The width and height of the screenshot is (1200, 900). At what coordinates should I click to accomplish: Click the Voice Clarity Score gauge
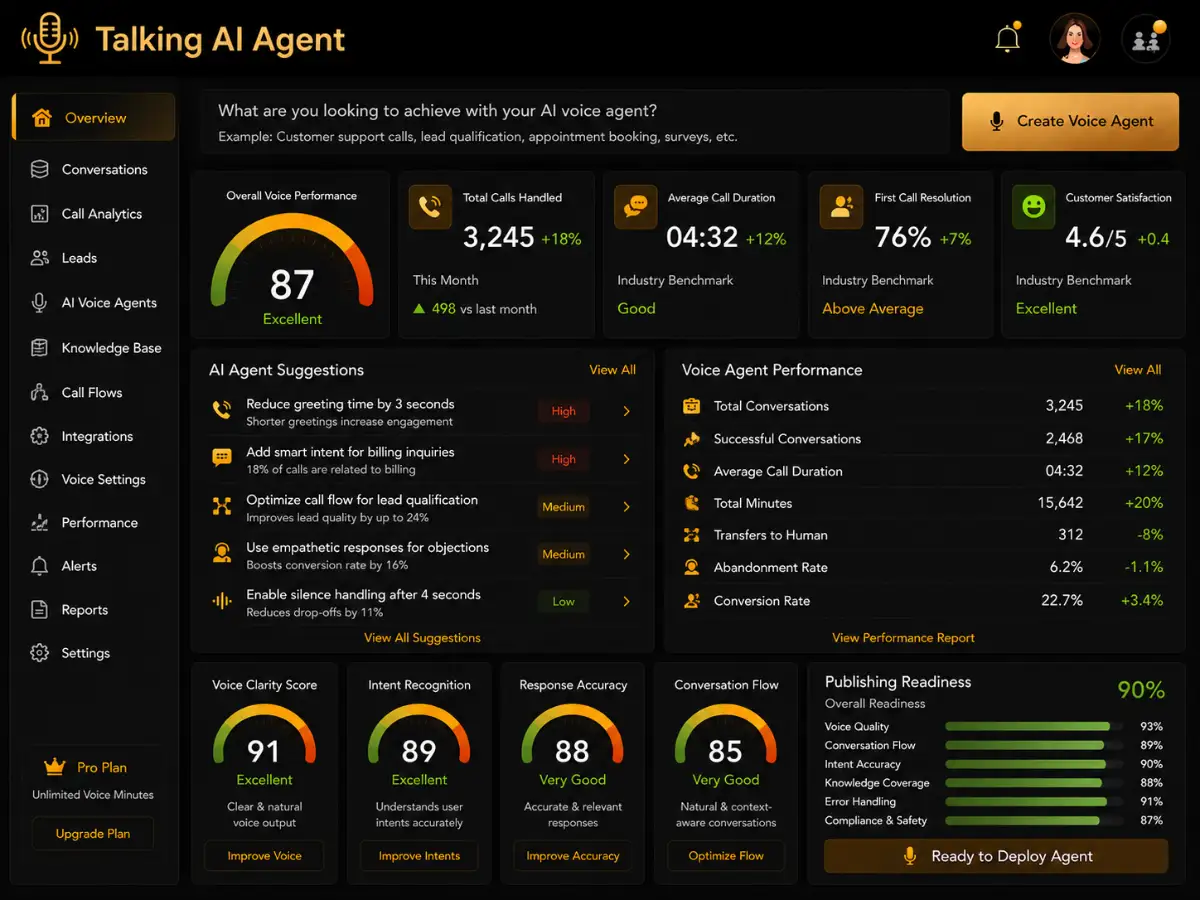(264, 735)
